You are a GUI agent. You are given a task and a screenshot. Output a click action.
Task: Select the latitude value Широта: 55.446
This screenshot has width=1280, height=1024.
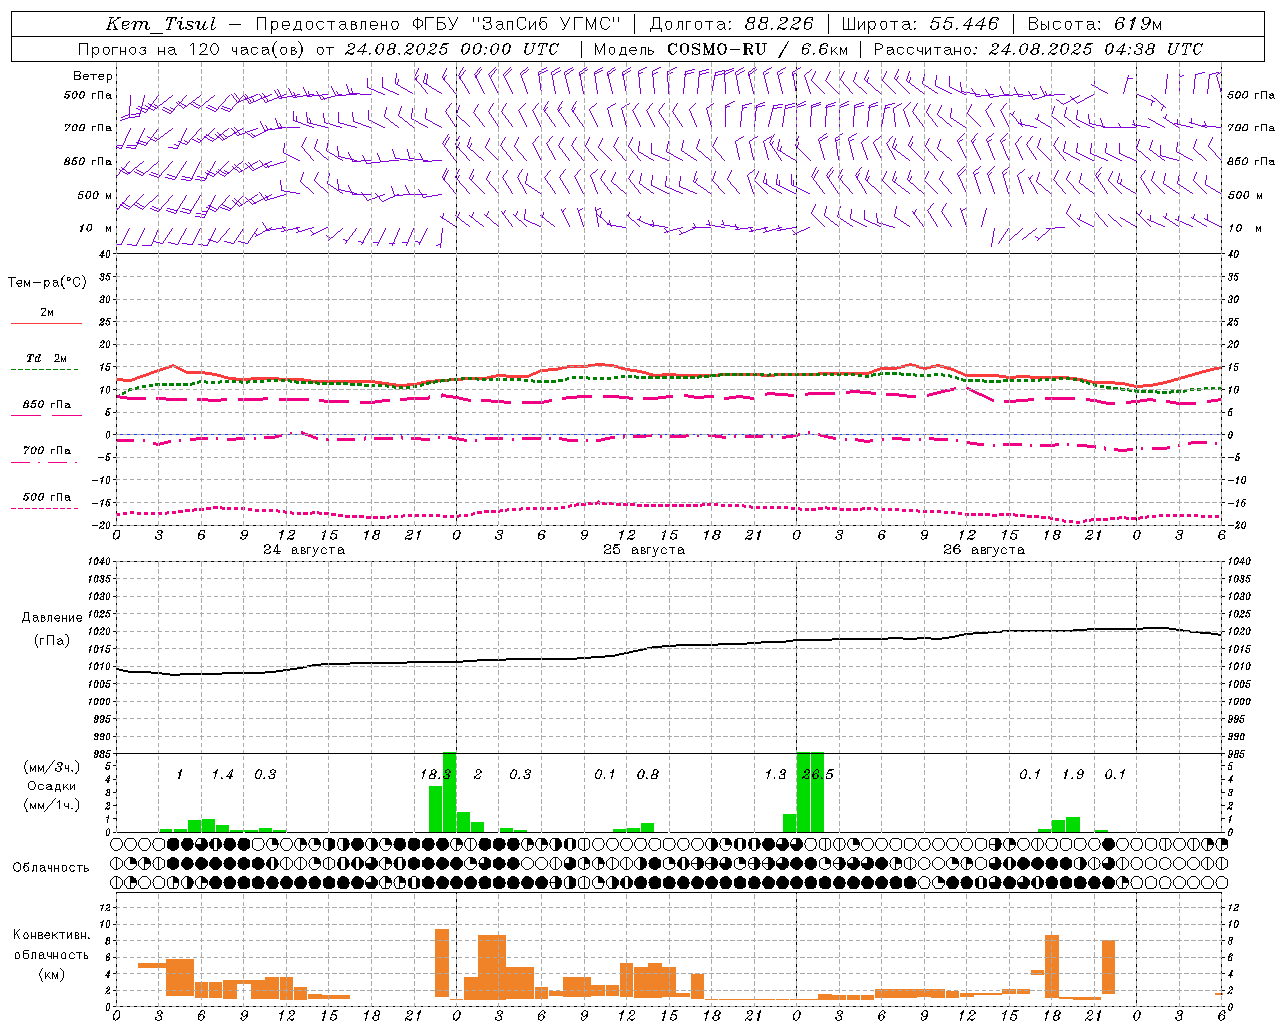click(x=920, y=24)
